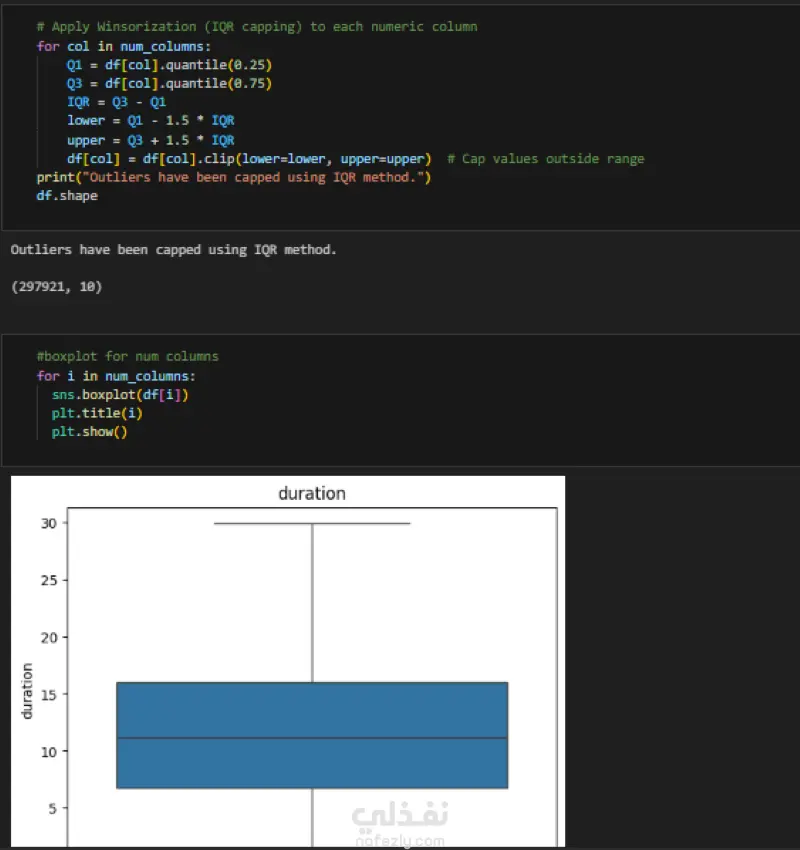Click the print statement in the first cell
The width and height of the screenshot is (800, 850).
tap(233, 177)
